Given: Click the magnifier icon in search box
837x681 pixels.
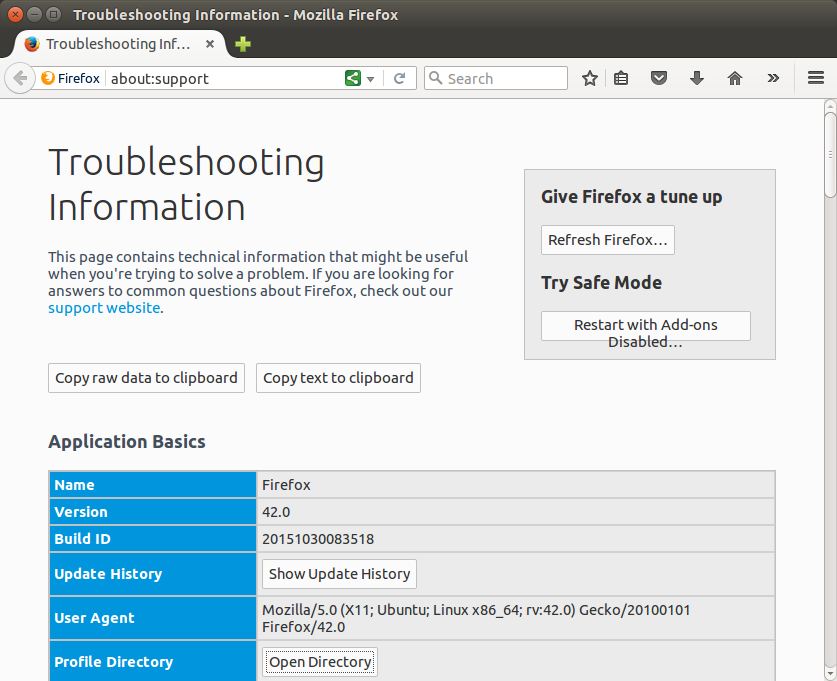Looking at the screenshot, I should (436, 78).
